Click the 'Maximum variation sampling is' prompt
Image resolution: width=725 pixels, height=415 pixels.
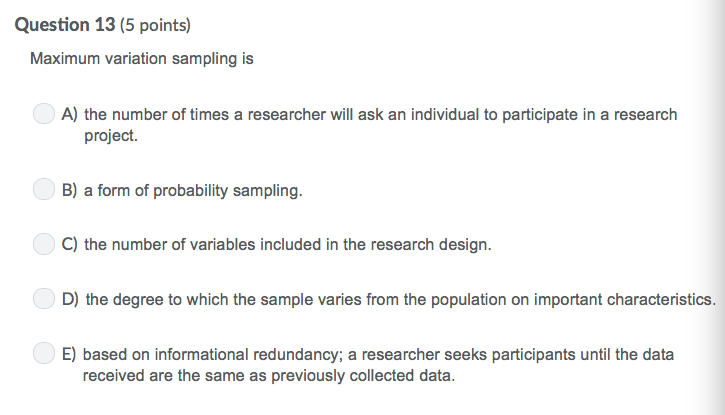click(x=141, y=59)
